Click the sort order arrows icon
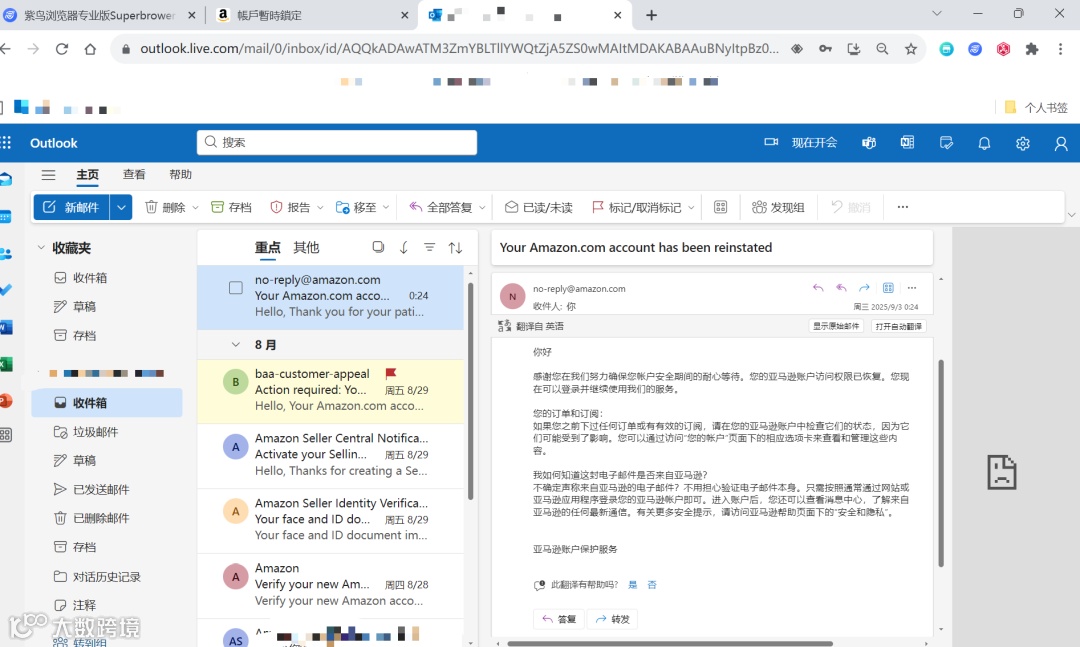 pos(455,247)
